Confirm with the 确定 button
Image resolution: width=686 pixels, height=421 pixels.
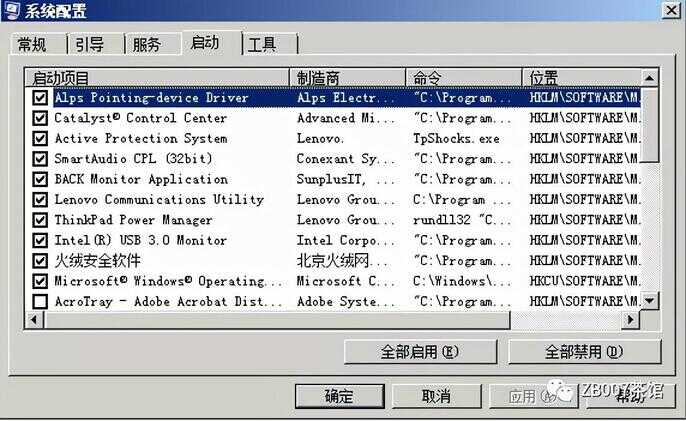(x=340, y=396)
